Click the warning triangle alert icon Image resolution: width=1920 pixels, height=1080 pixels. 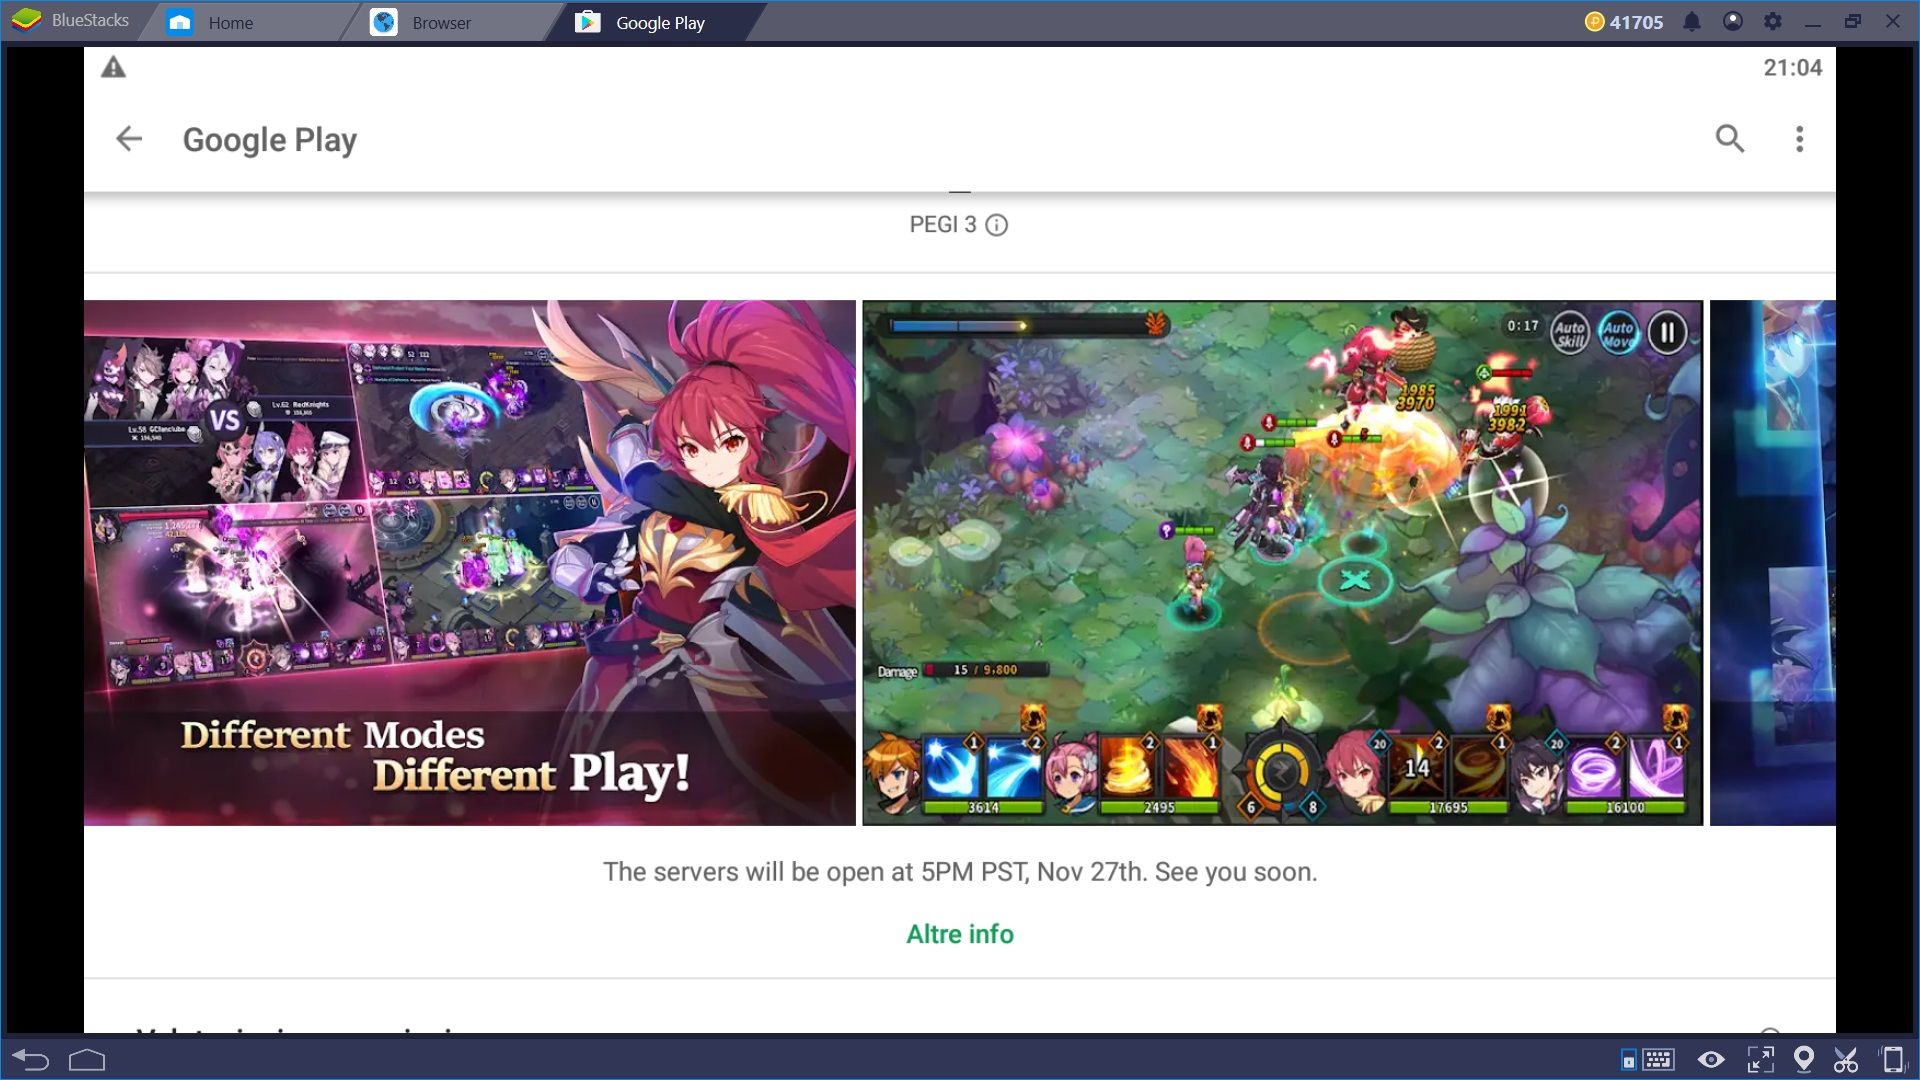pyautogui.click(x=113, y=67)
